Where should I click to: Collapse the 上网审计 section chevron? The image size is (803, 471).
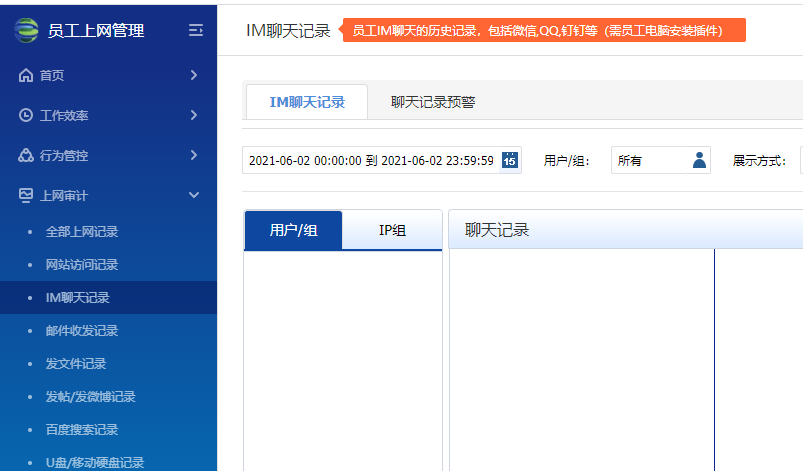pos(194,195)
